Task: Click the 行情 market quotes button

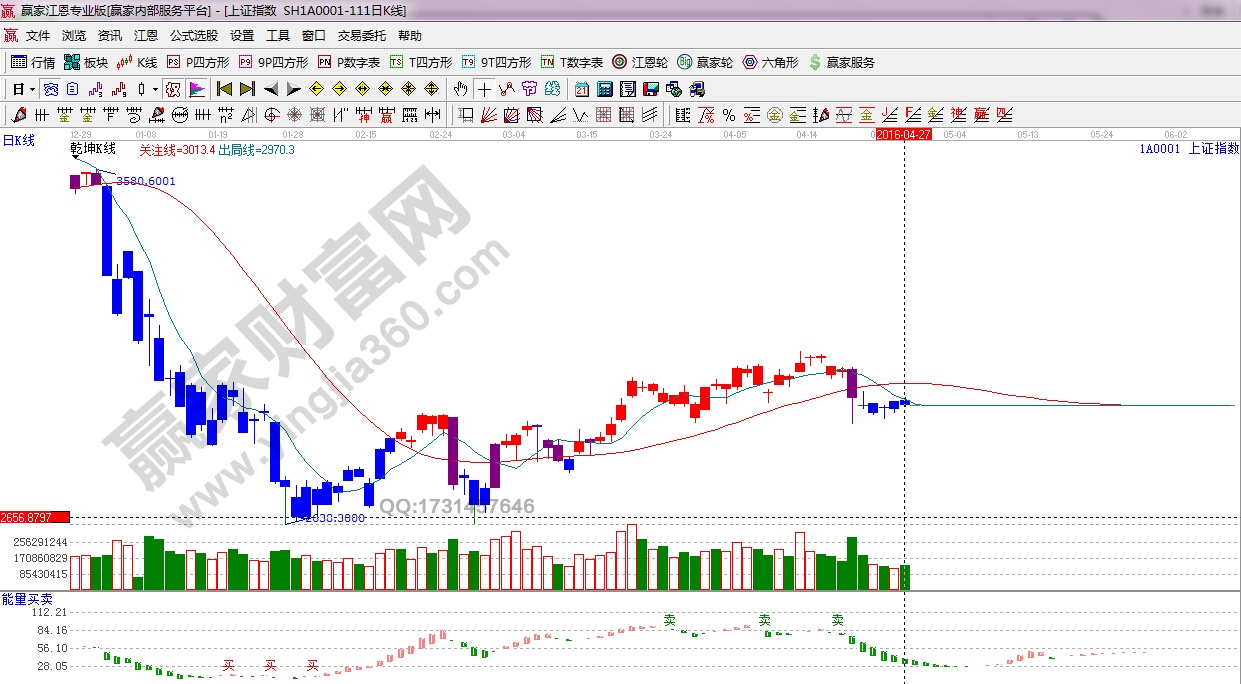Action: 33,62
